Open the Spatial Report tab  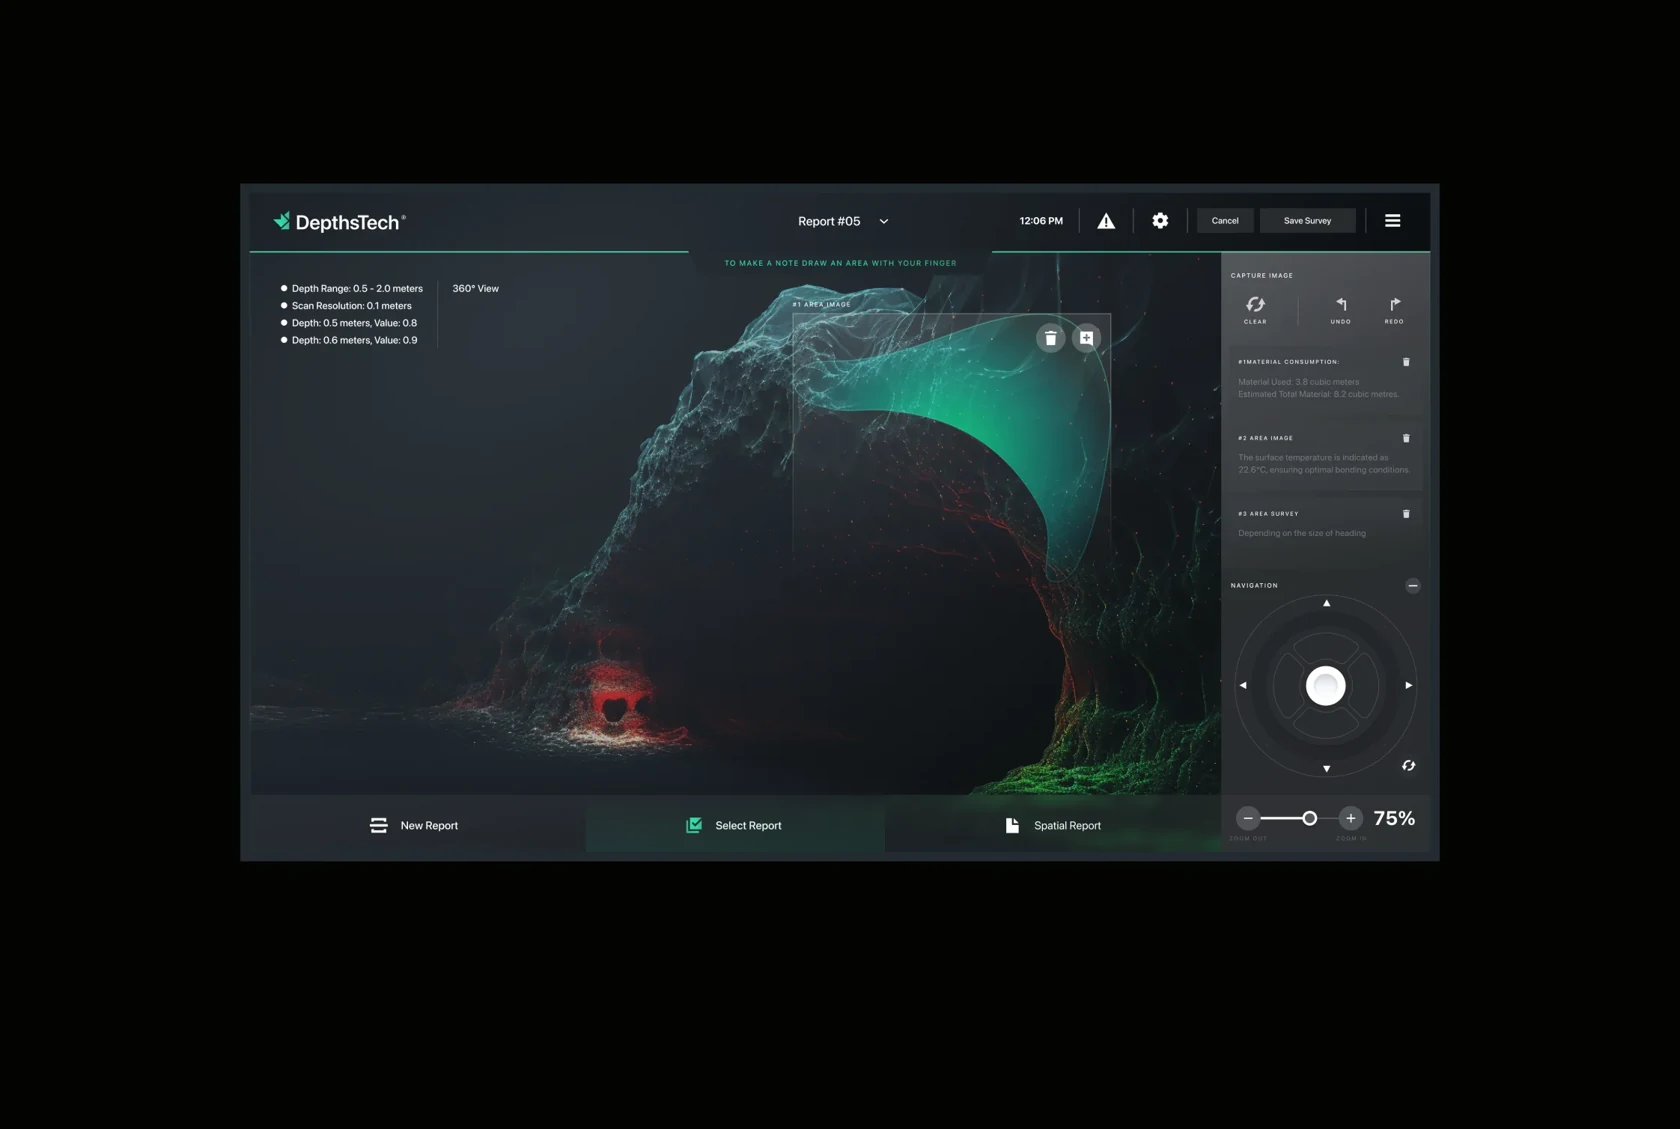[x=1053, y=825]
